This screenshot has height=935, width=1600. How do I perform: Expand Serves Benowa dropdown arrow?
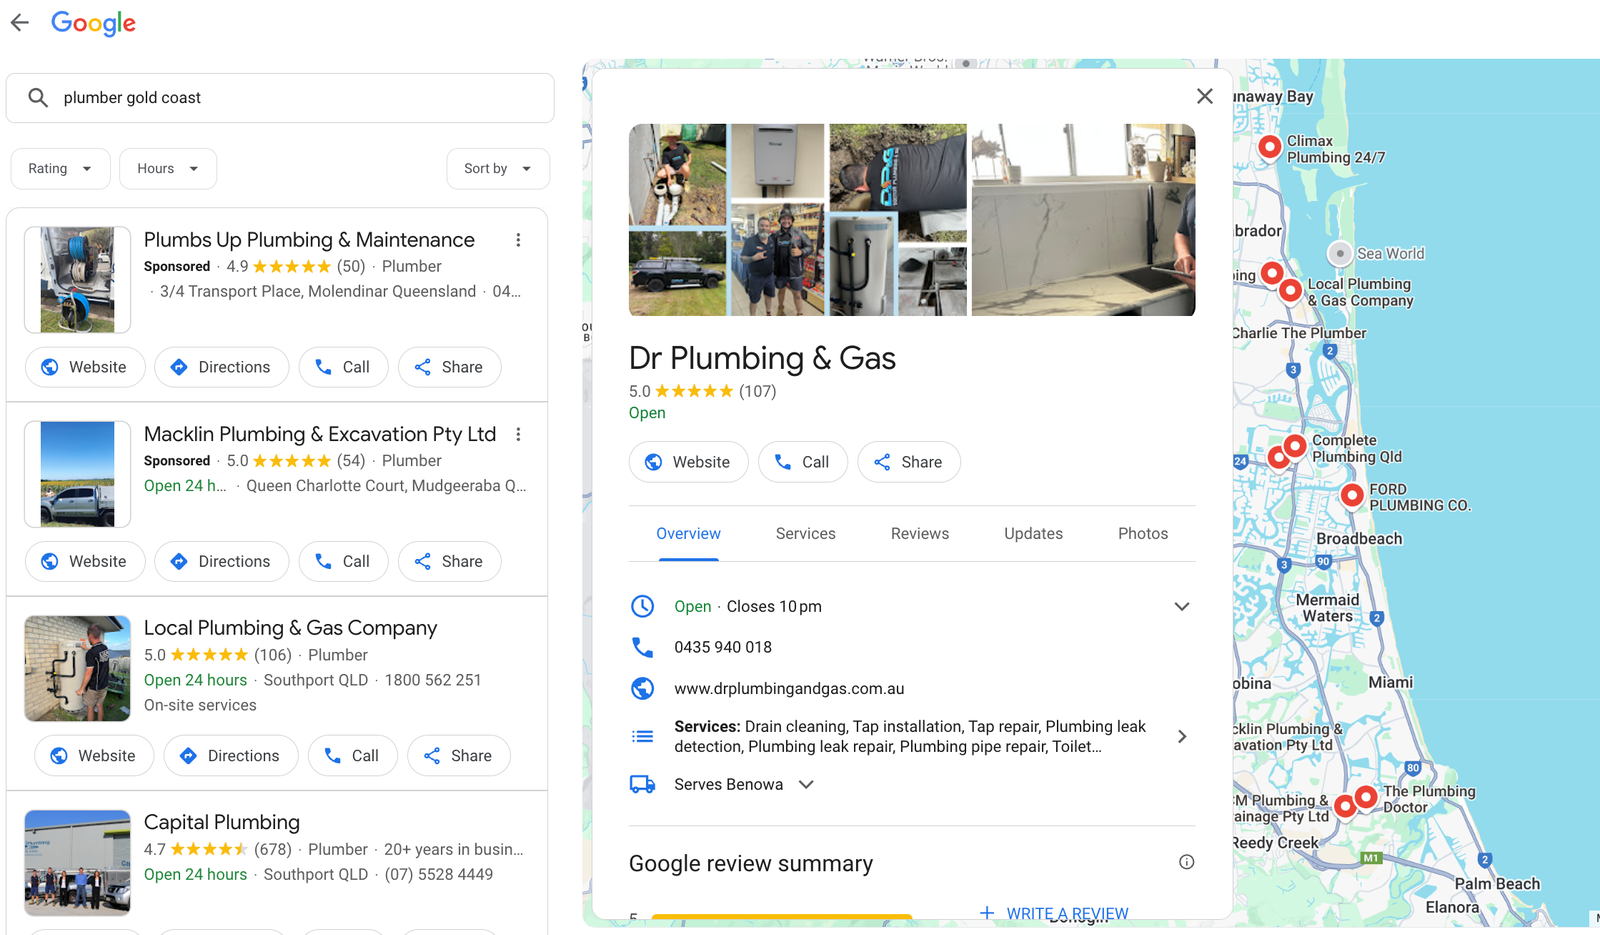[806, 784]
